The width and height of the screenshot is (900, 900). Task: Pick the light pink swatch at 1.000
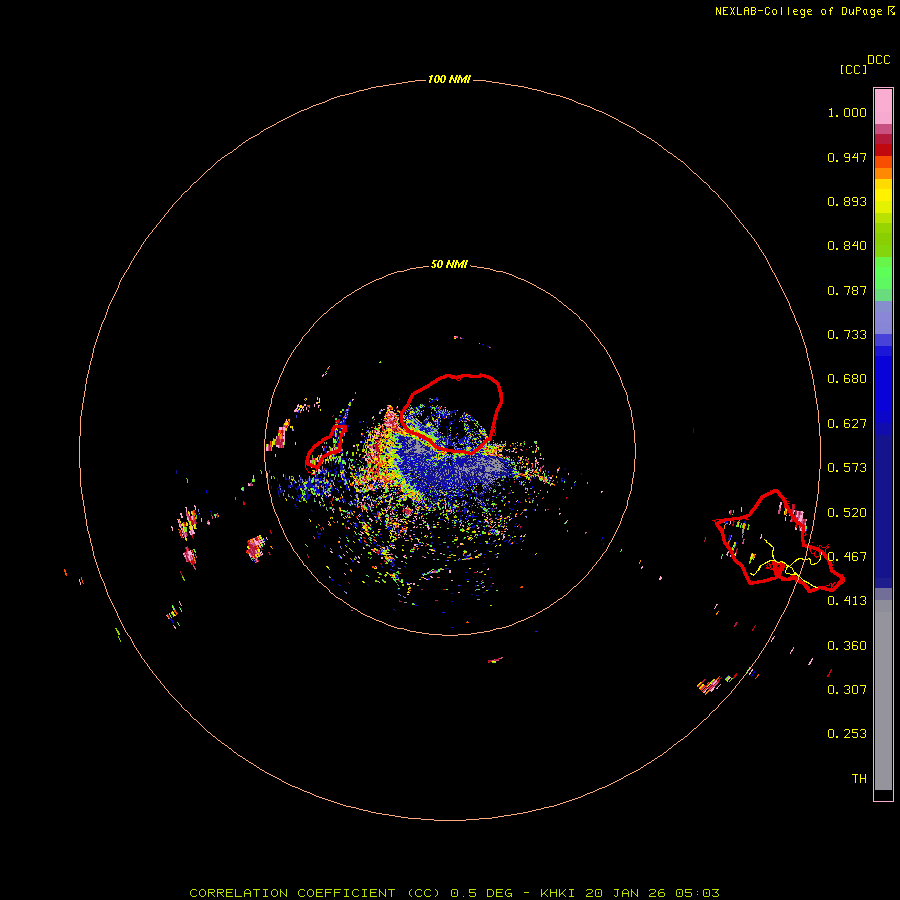point(883,107)
